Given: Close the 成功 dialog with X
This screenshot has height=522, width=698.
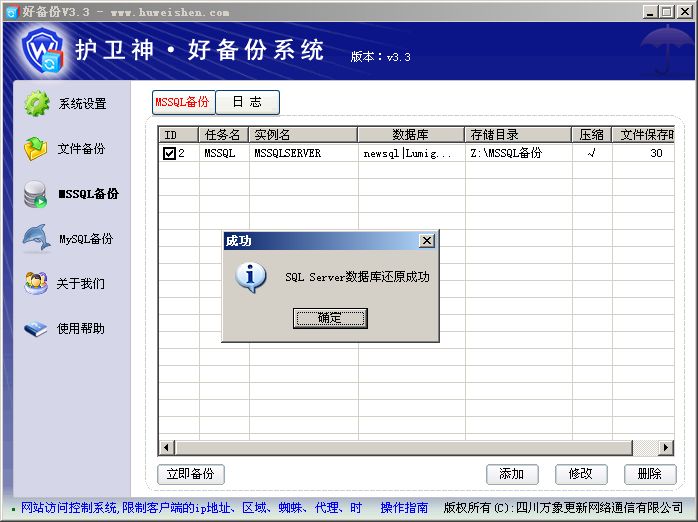Looking at the screenshot, I should [426, 241].
